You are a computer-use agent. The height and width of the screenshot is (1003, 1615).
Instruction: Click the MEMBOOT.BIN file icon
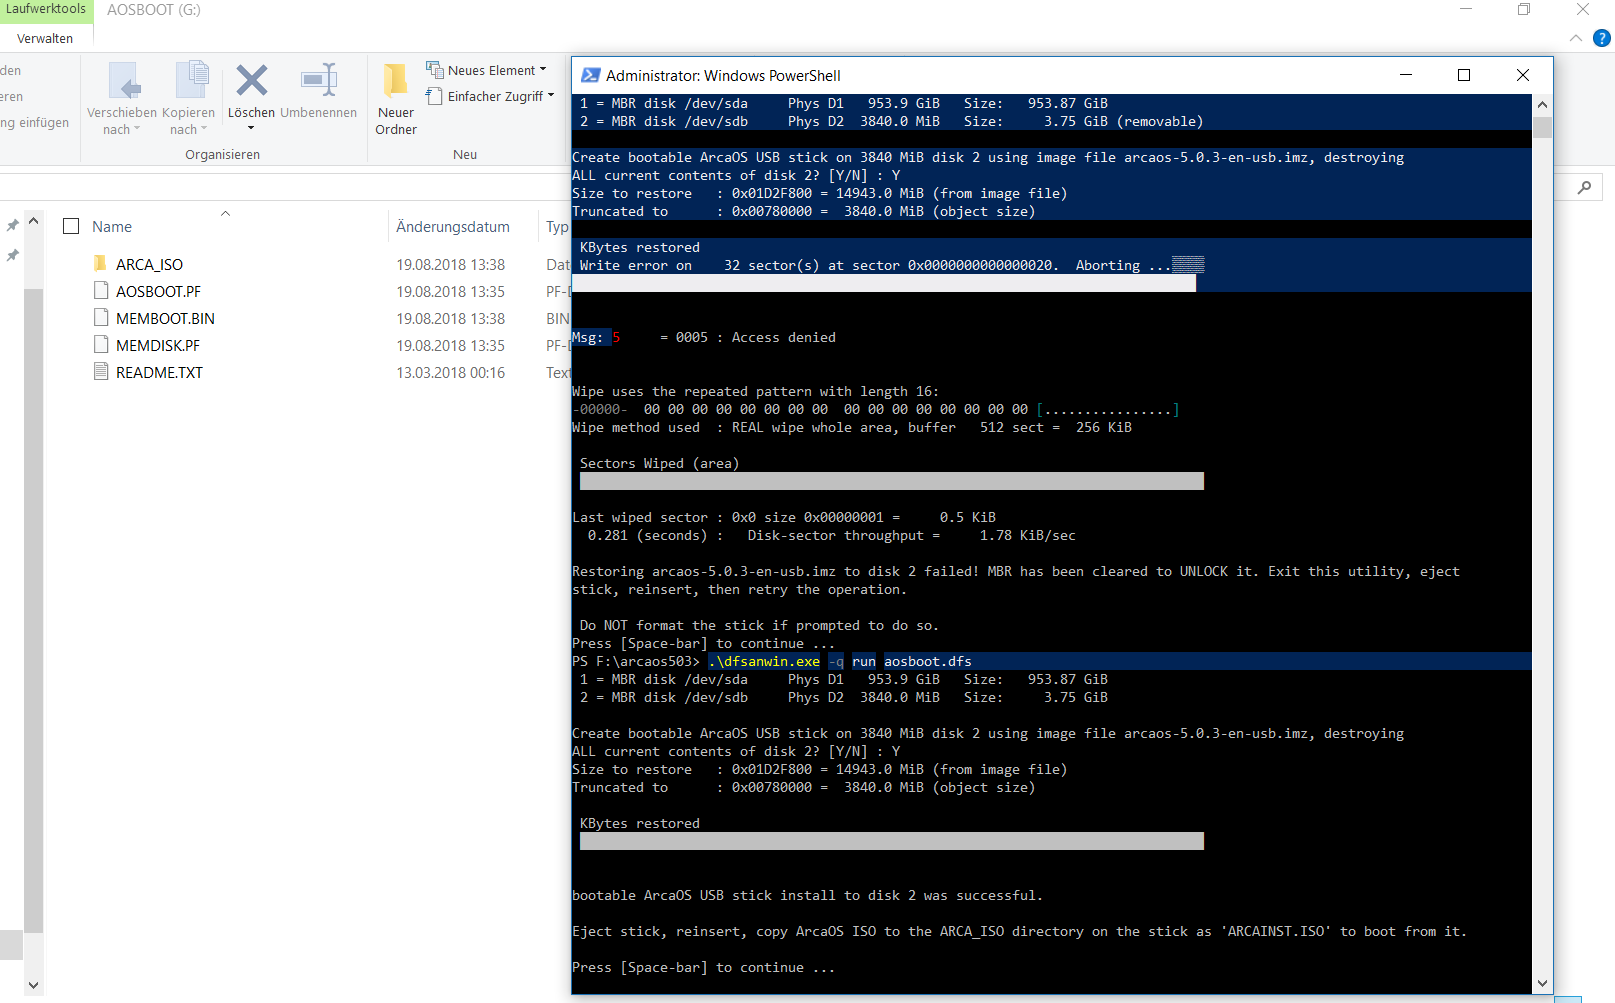(x=100, y=317)
